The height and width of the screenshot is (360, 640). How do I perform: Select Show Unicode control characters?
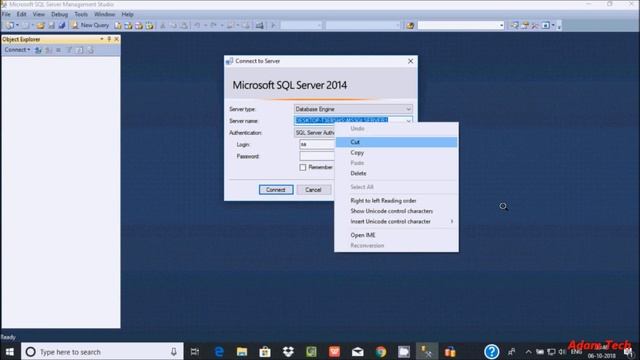(x=396, y=211)
